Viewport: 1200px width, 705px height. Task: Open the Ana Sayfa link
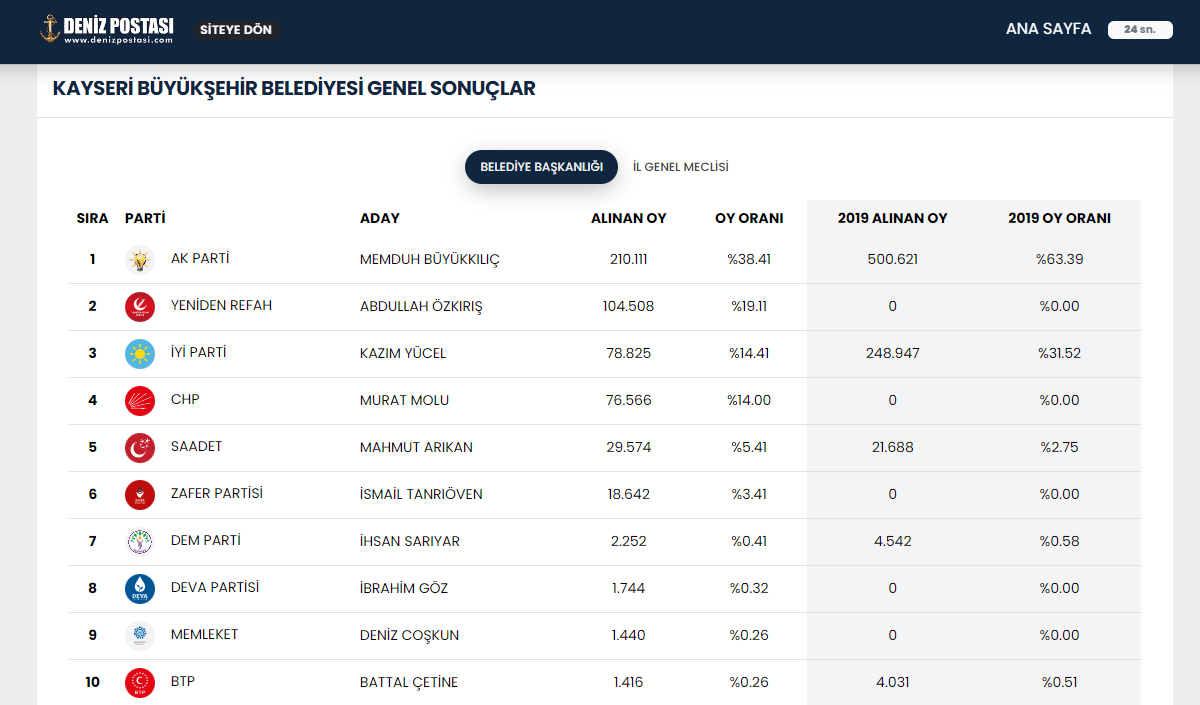click(x=1048, y=29)
